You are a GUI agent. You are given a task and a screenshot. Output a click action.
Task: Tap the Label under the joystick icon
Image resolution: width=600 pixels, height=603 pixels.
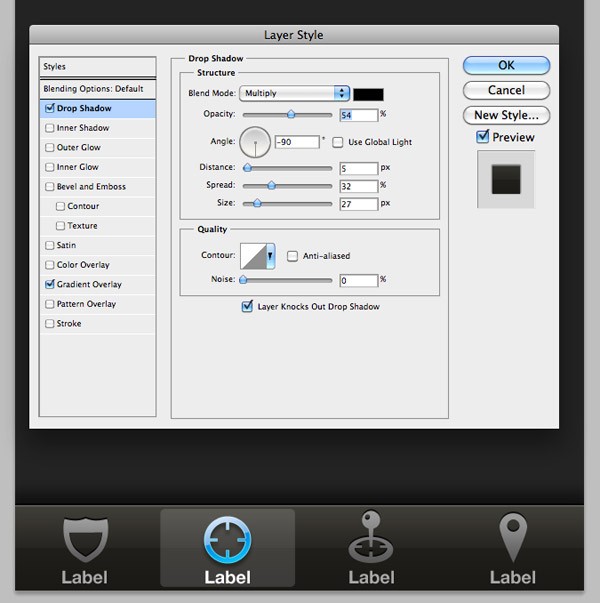point(371,578)
